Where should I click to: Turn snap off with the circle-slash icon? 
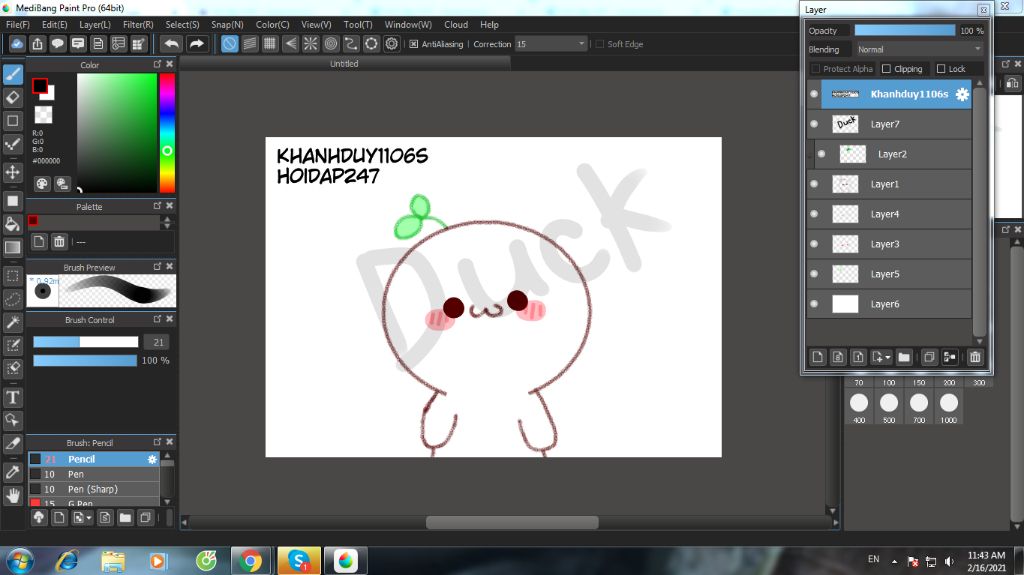coord(229,44)
